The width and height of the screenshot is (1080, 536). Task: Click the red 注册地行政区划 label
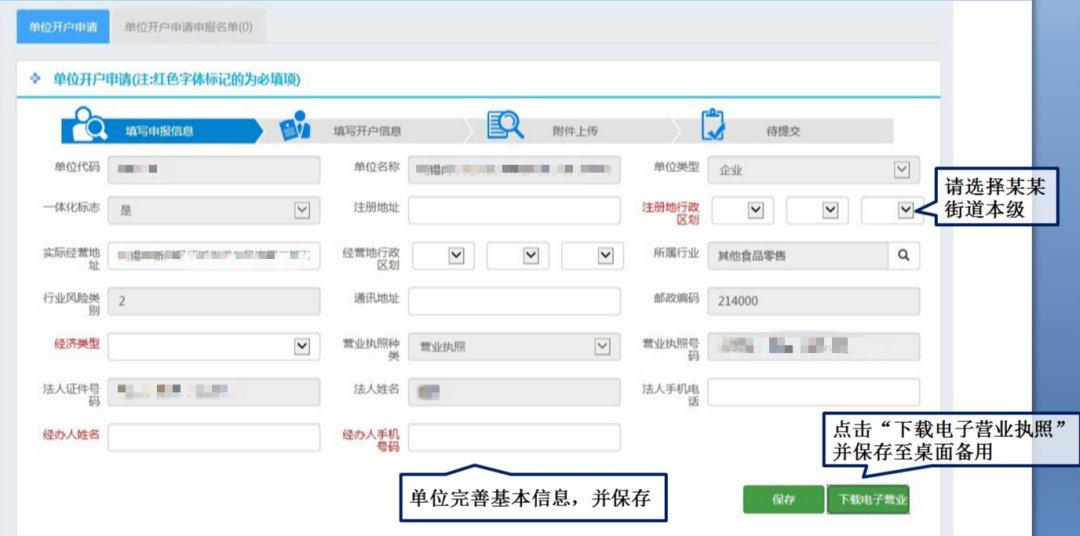point(671,213)
